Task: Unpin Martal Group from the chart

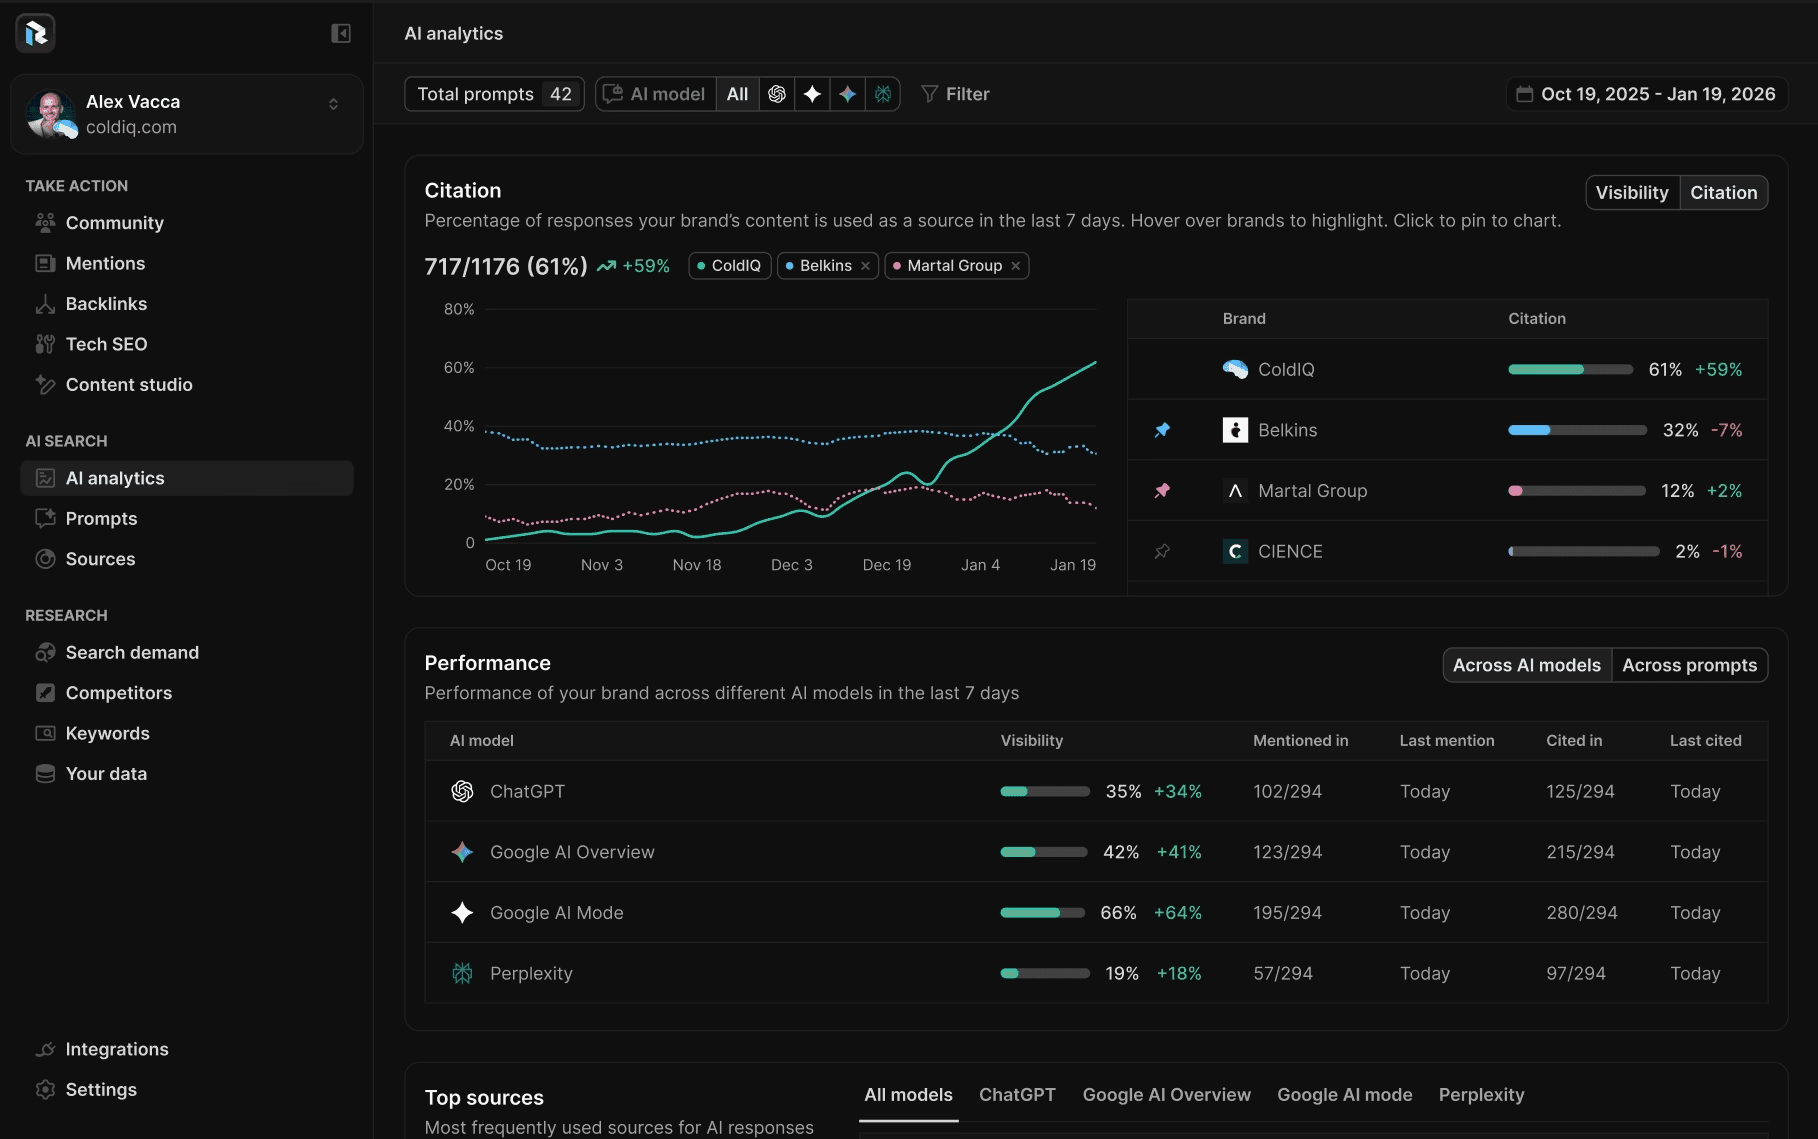Action: point(1162,491)
